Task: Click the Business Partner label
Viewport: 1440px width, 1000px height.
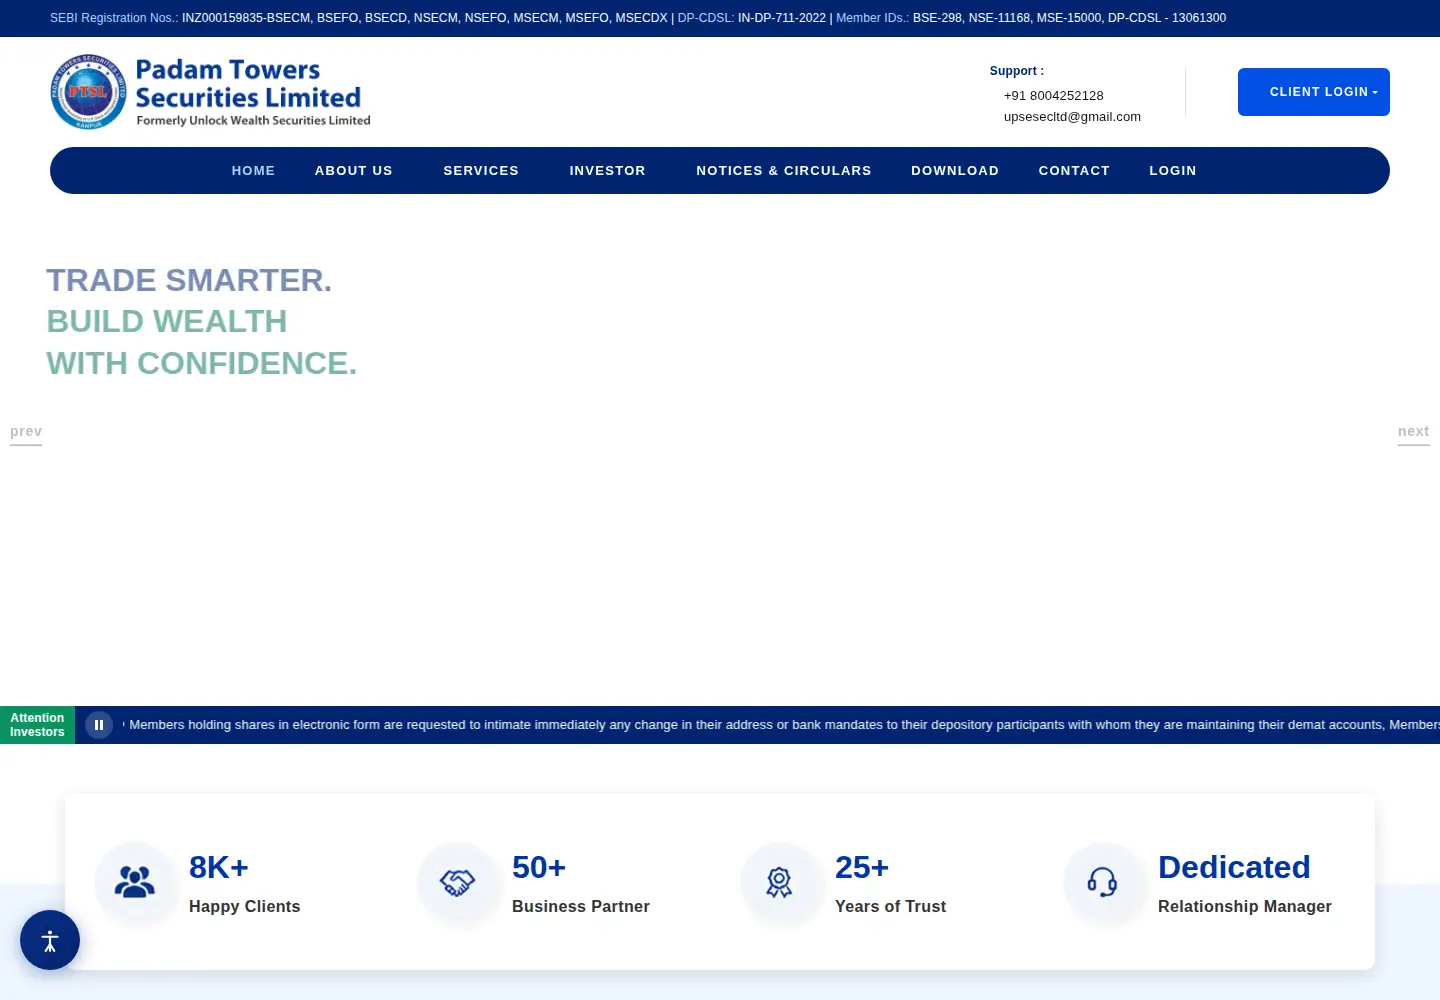Action: pyautogui.click(x=581, y=906)
